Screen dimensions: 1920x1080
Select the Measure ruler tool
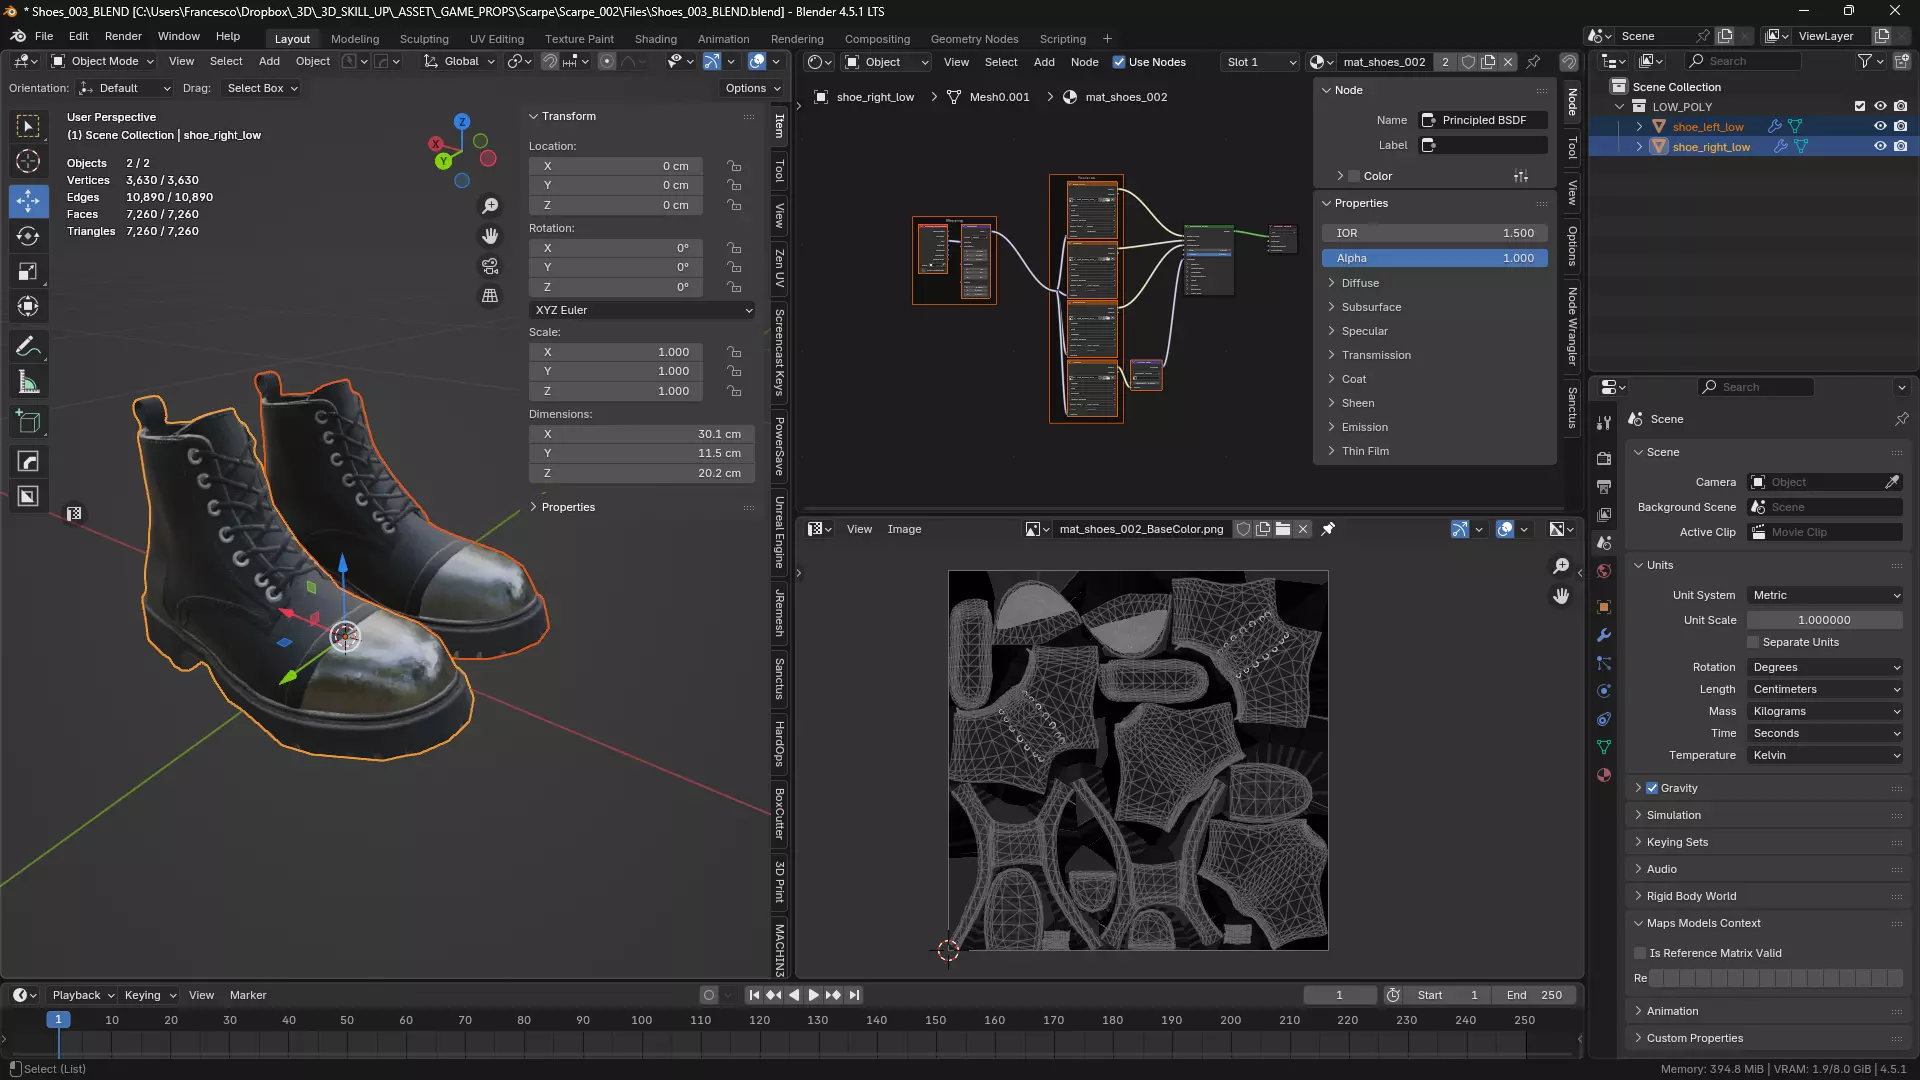coord(28,383)
